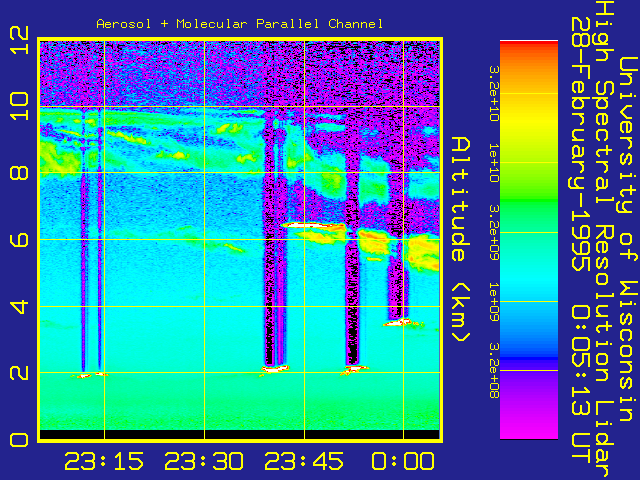Click the plot title 'Aerosol + Molecular Parallel Channel'
Image resolution: width=640 pixels, height=480 pixels.
240,24
